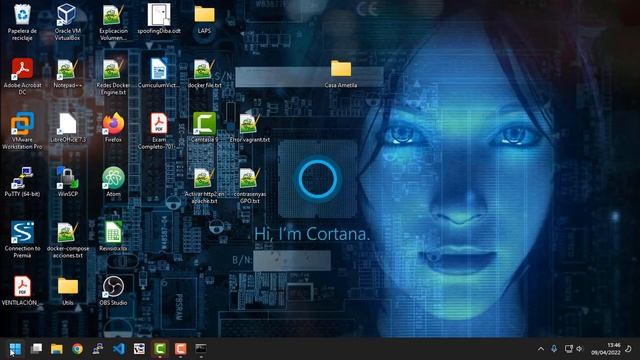
Task: Open Task View in the taskbar
Action: click(36, 349)
